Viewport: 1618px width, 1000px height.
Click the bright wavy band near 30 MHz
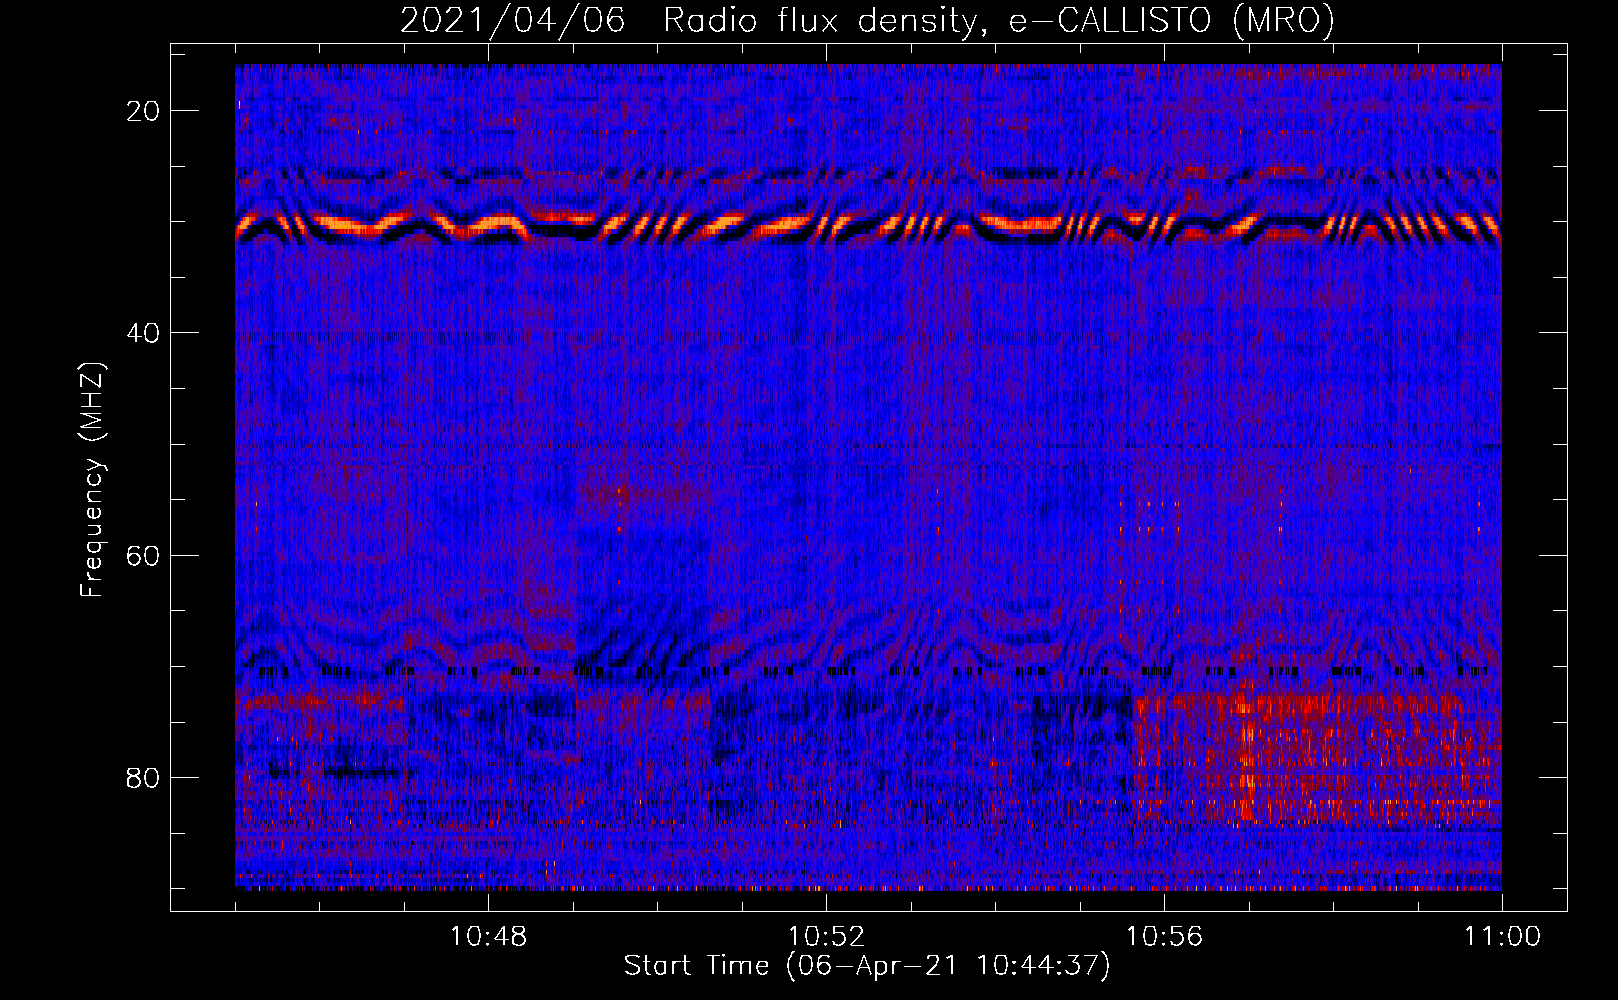tap(868, 228)
